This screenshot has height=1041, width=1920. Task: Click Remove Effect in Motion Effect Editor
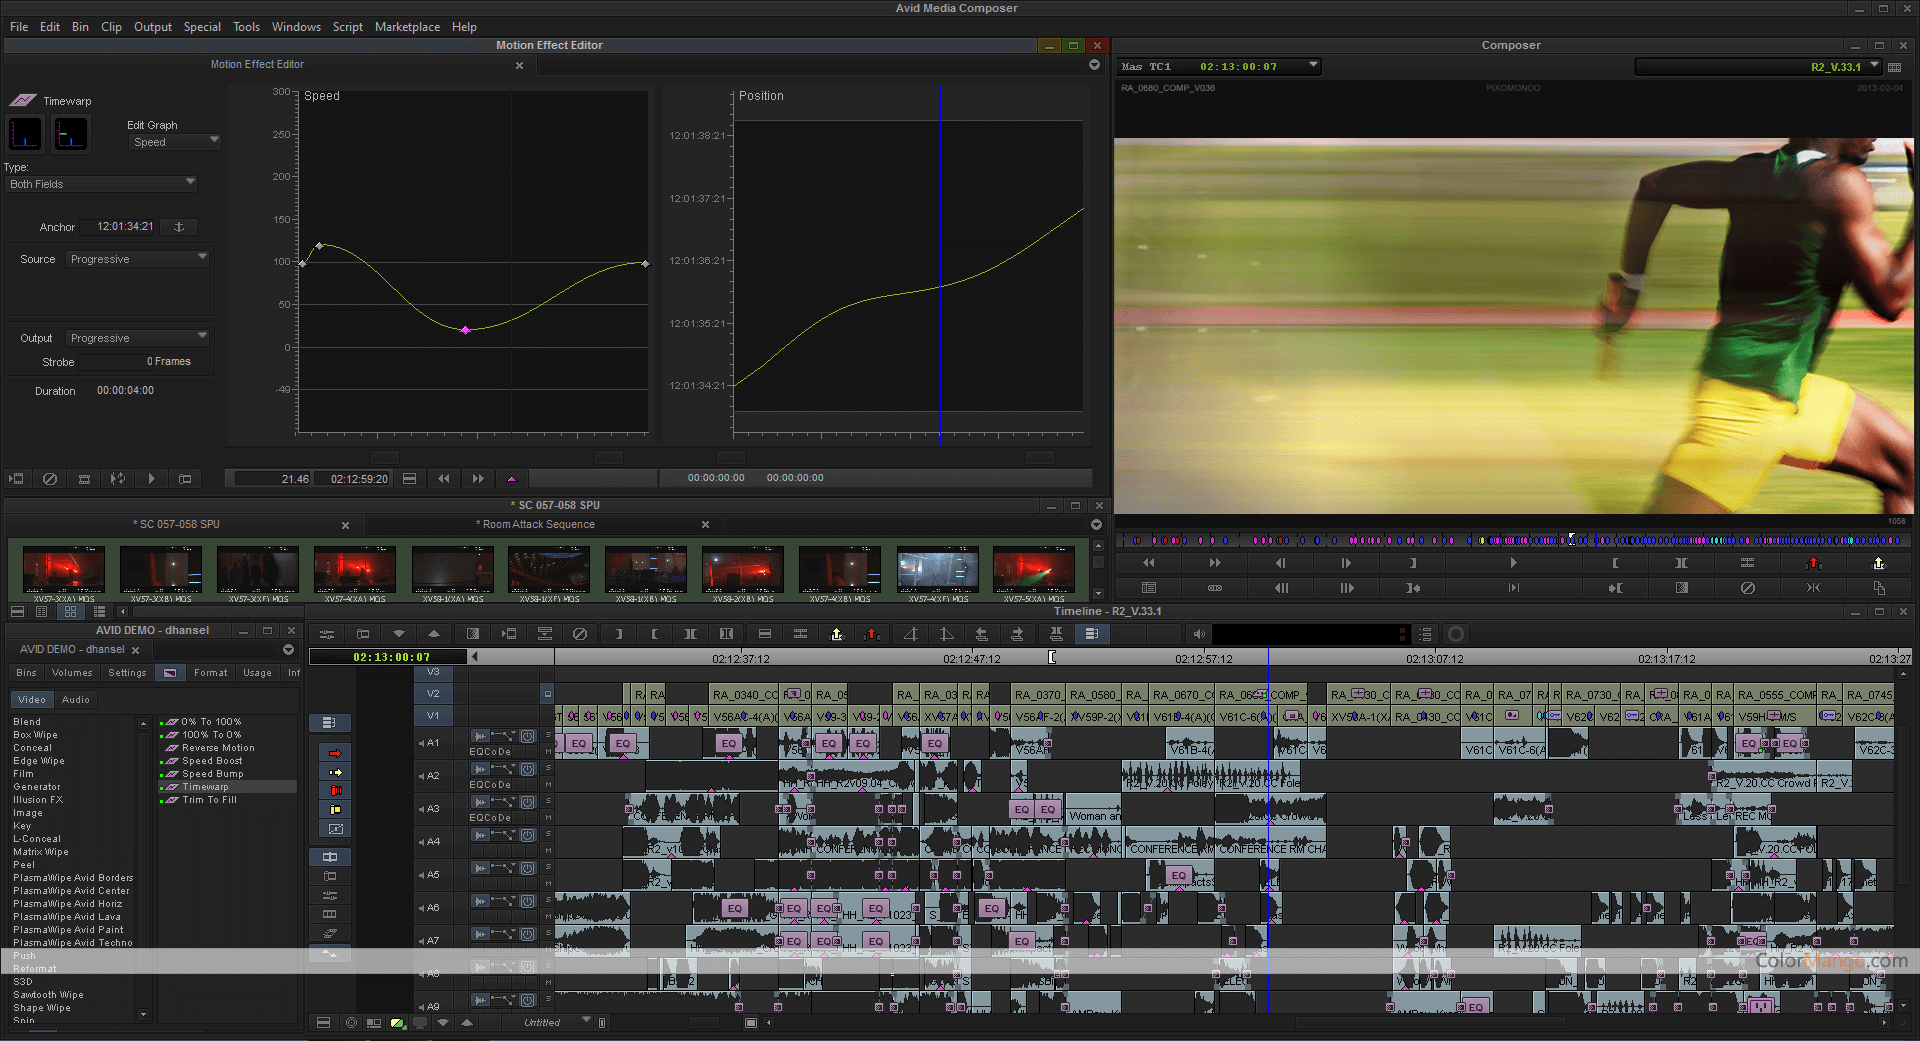[50, 479]
